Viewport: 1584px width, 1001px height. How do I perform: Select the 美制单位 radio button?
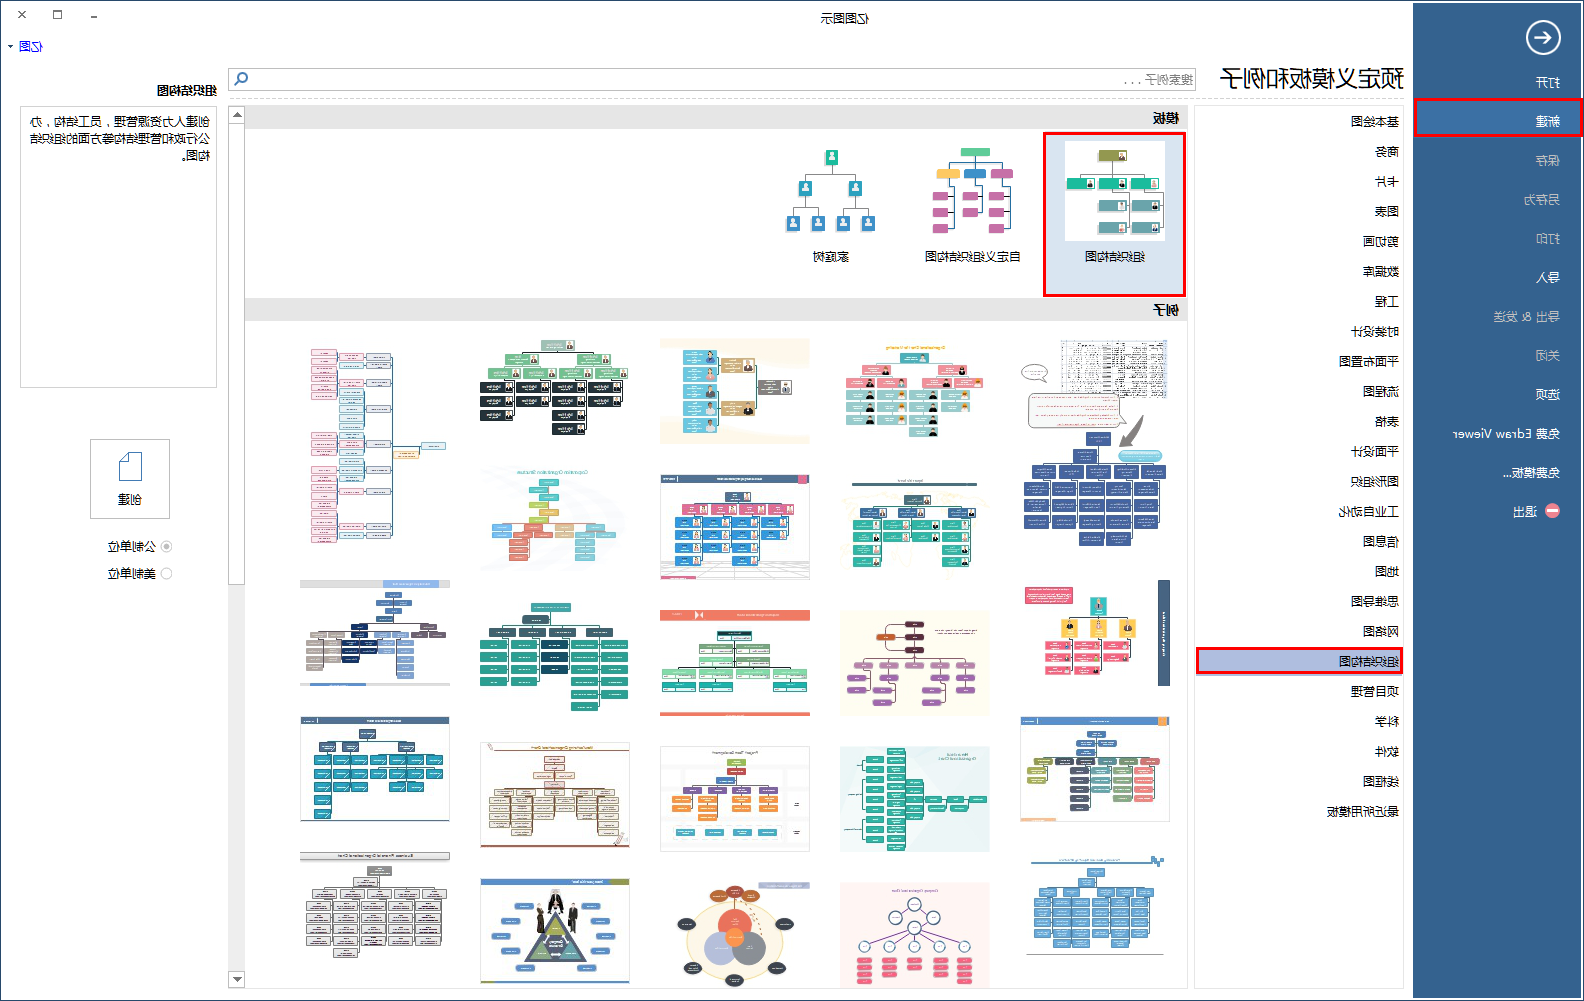pyautogui.click(x=166, y=573)
